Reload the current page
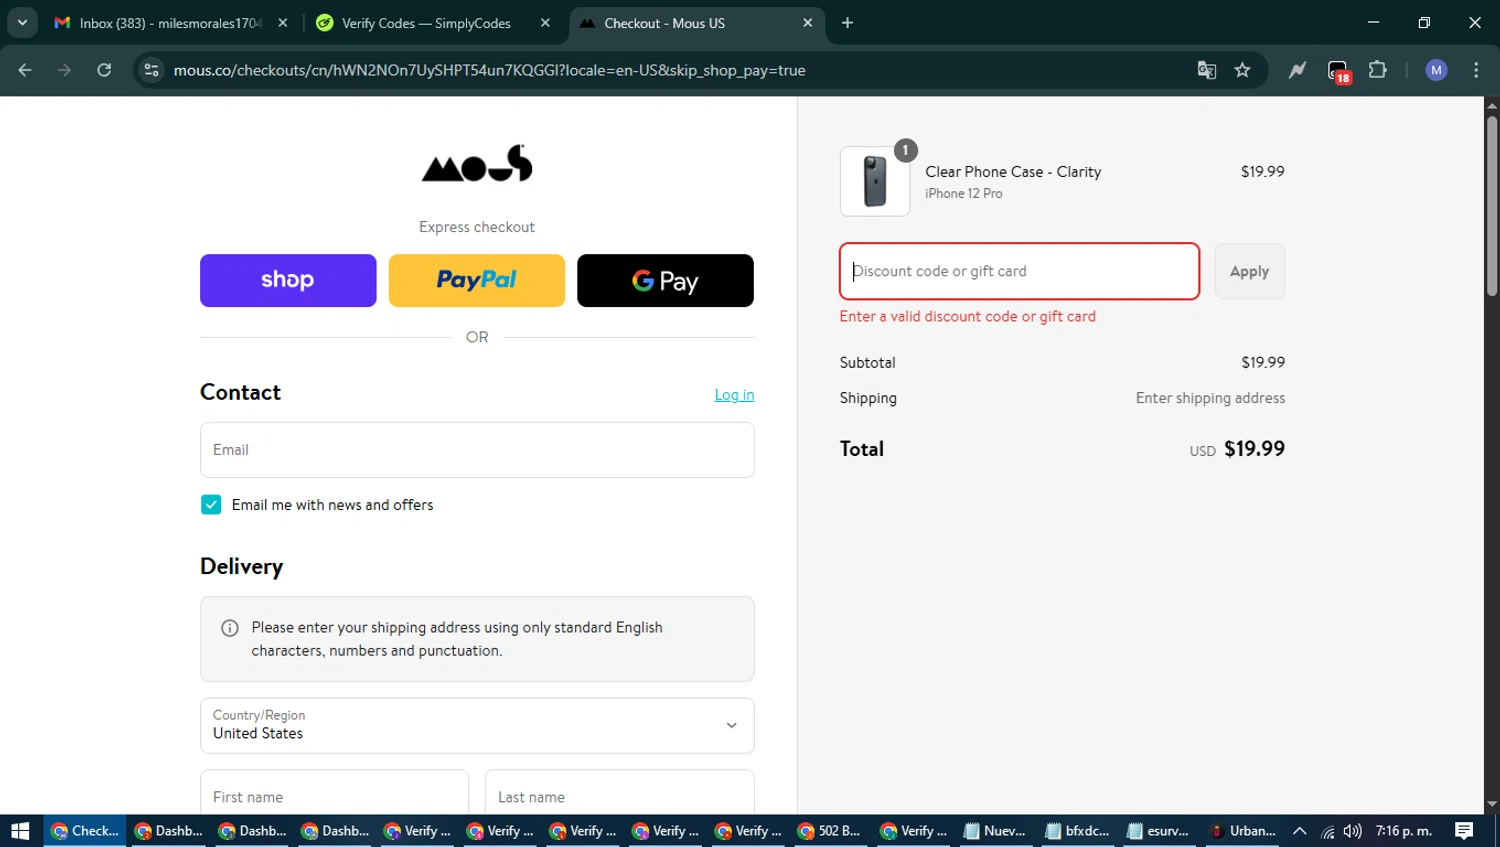This screenshot has height=847, width=1500. click(x=104, y=70)
